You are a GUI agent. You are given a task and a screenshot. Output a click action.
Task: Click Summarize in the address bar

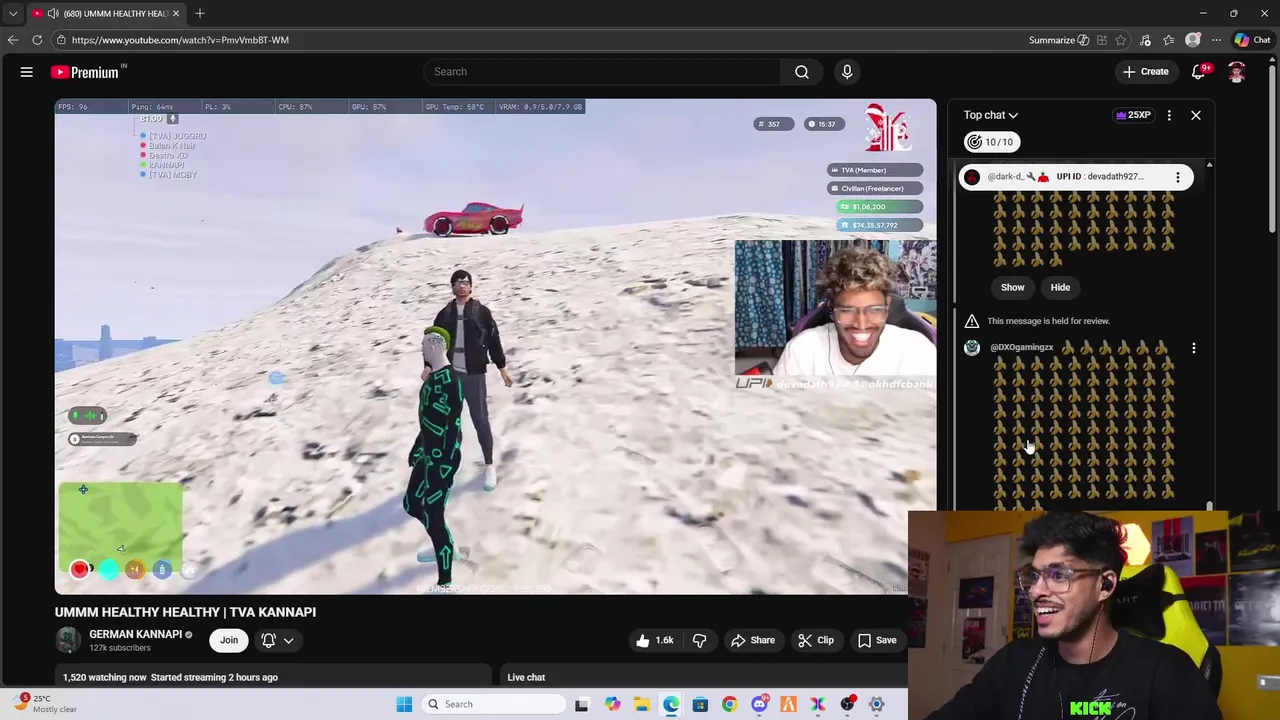1059,40
